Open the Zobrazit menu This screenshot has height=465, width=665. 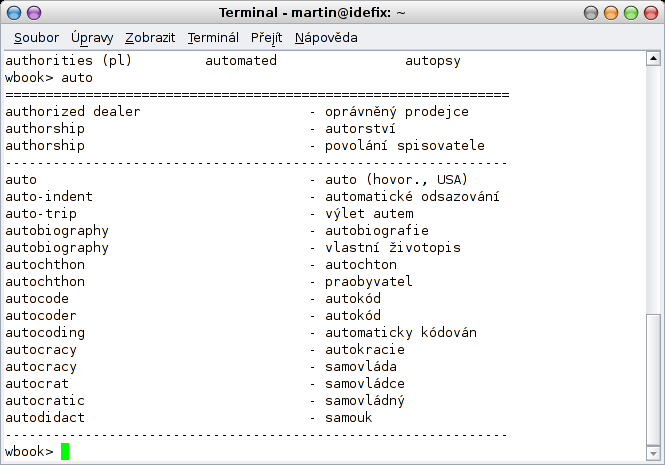click(x=150, y=38)
